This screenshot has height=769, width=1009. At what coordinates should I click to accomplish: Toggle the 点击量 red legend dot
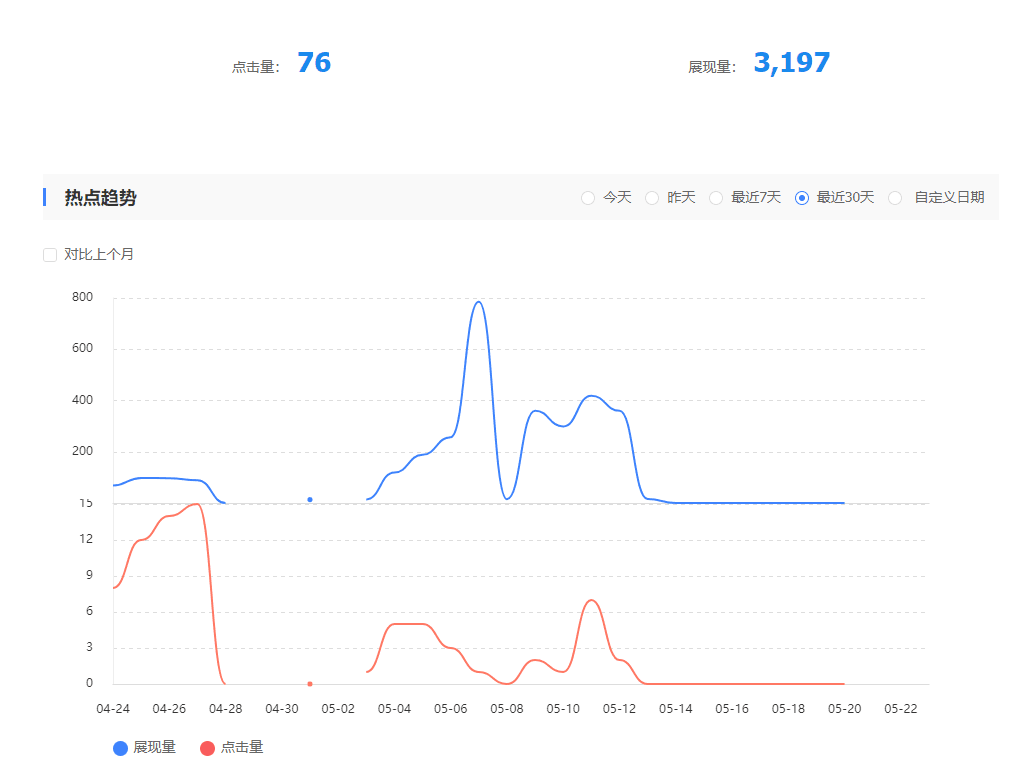[207, 748]
